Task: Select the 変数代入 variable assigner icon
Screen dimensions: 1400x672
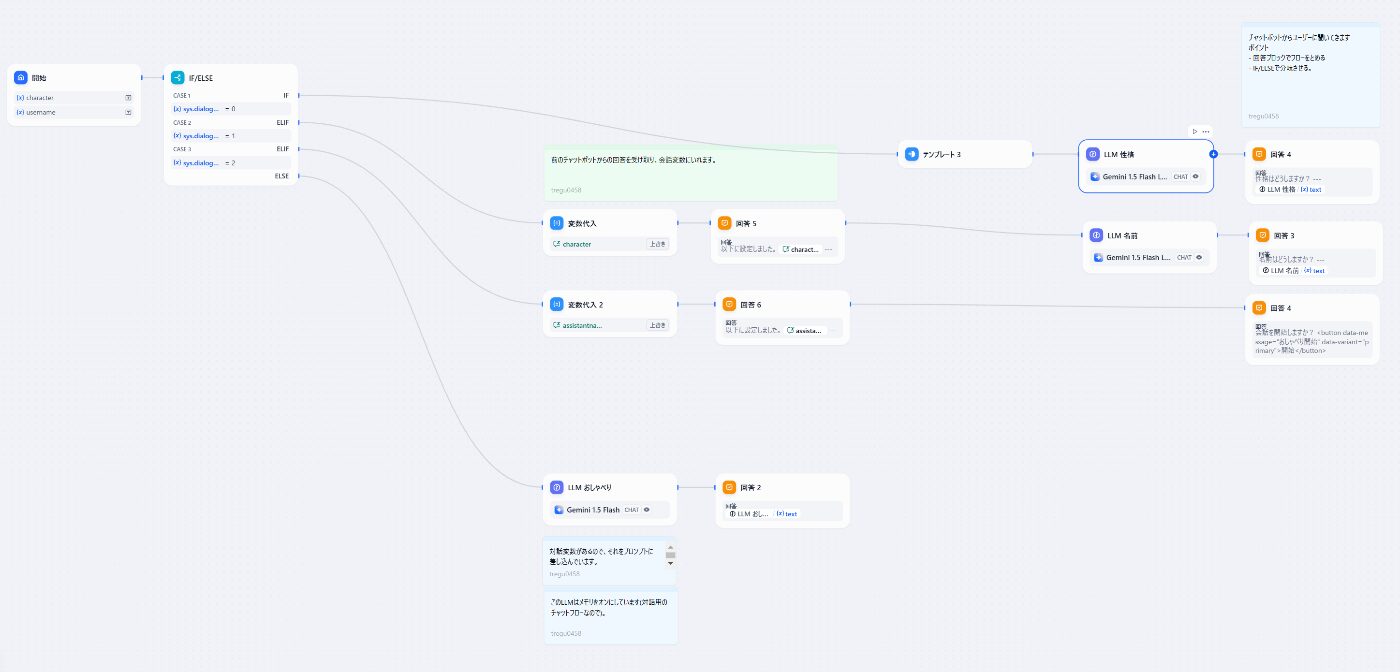Action: (x=556, y=223)
